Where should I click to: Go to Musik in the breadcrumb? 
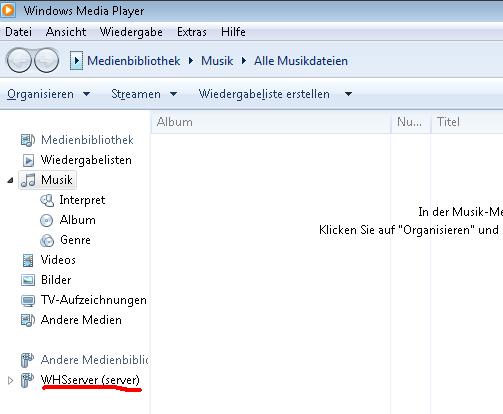(x=217, y=61)
